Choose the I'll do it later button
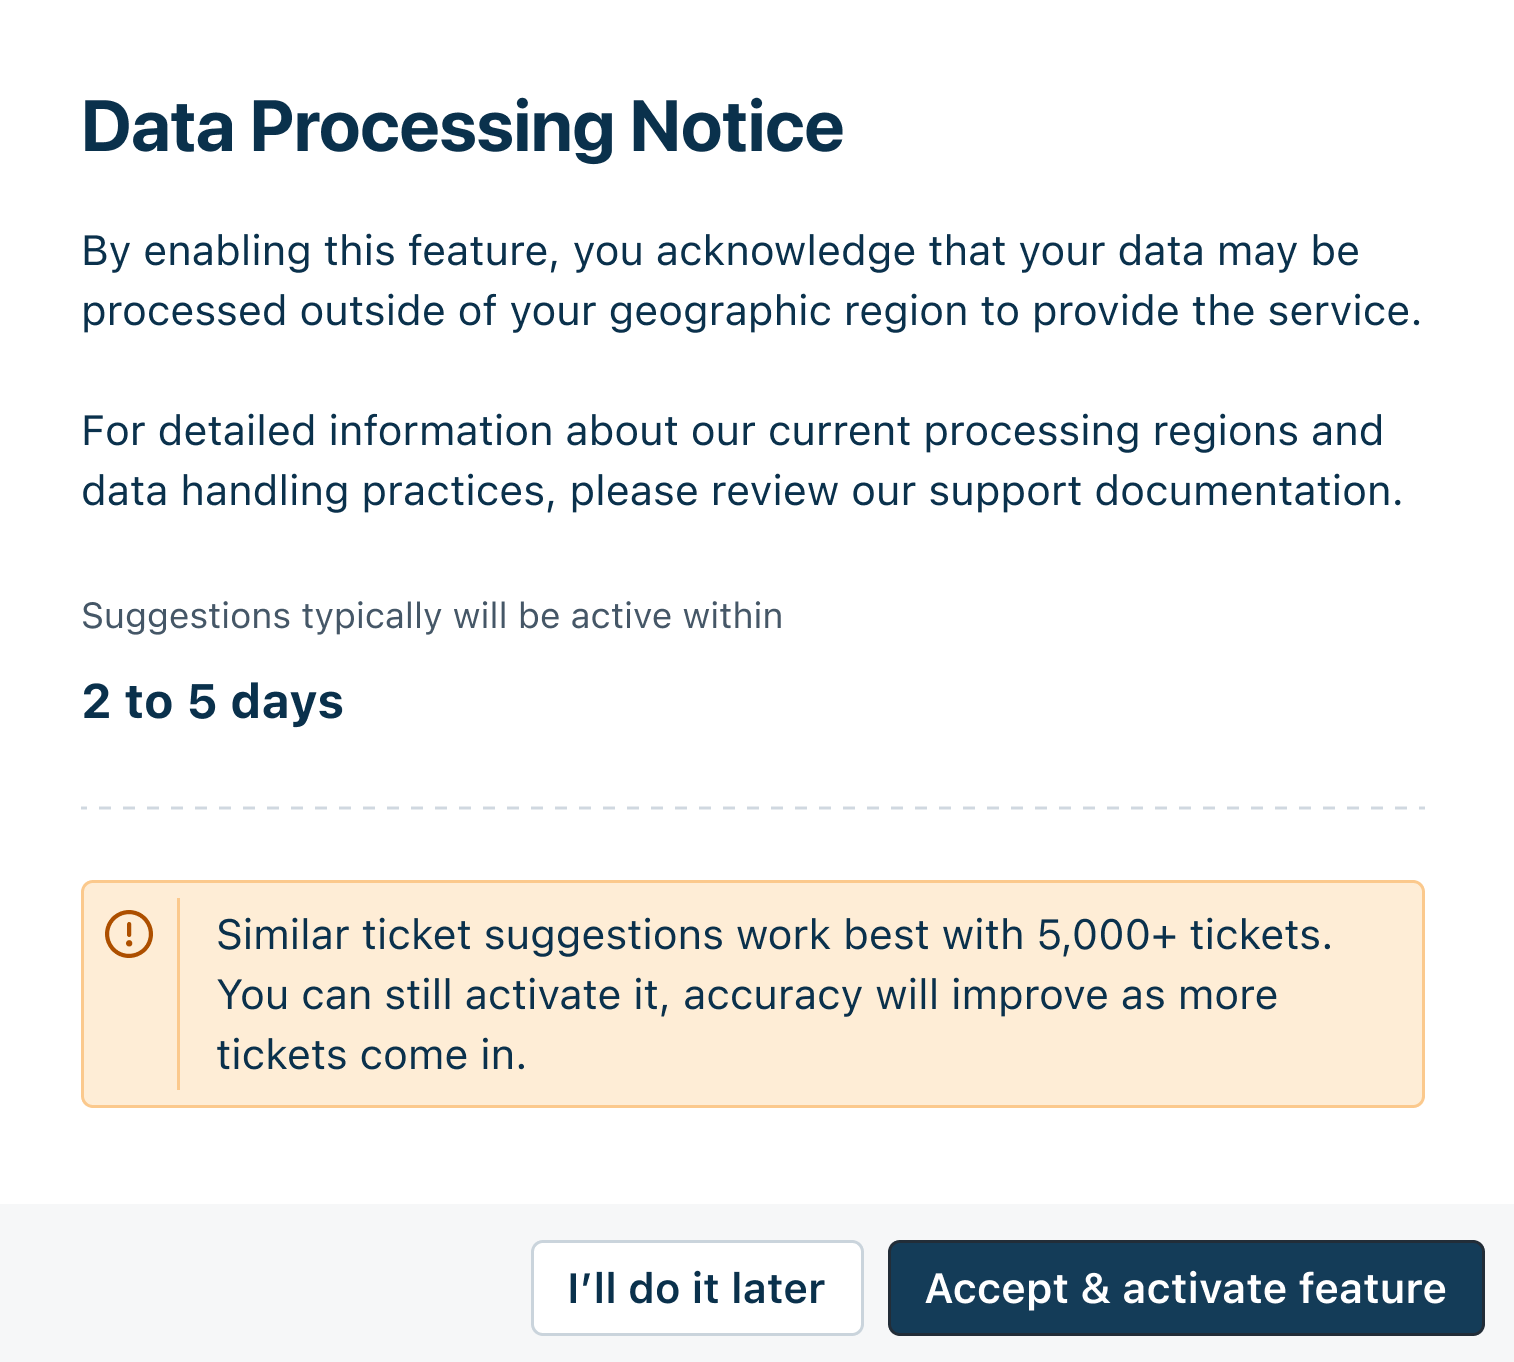This screenshot has height=1362, width=1514. coord(697,1288)
